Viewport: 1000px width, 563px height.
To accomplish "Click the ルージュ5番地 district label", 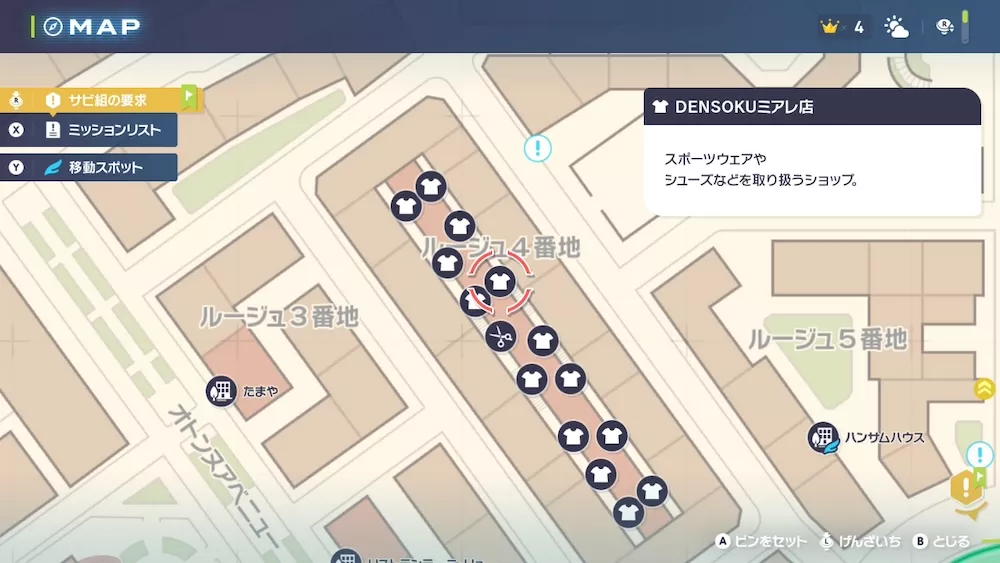I will (827, 339).
